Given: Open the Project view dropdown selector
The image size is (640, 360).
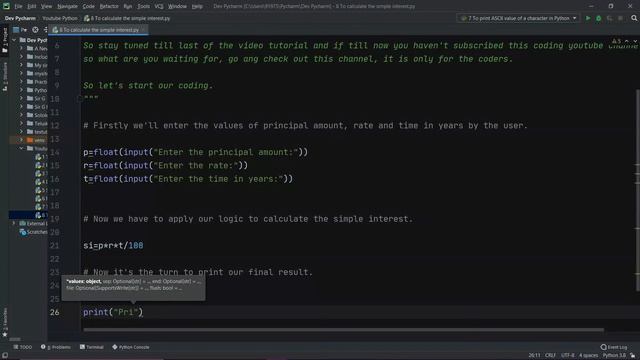Looking at the screenshot, I should click(x=20, y=30).
